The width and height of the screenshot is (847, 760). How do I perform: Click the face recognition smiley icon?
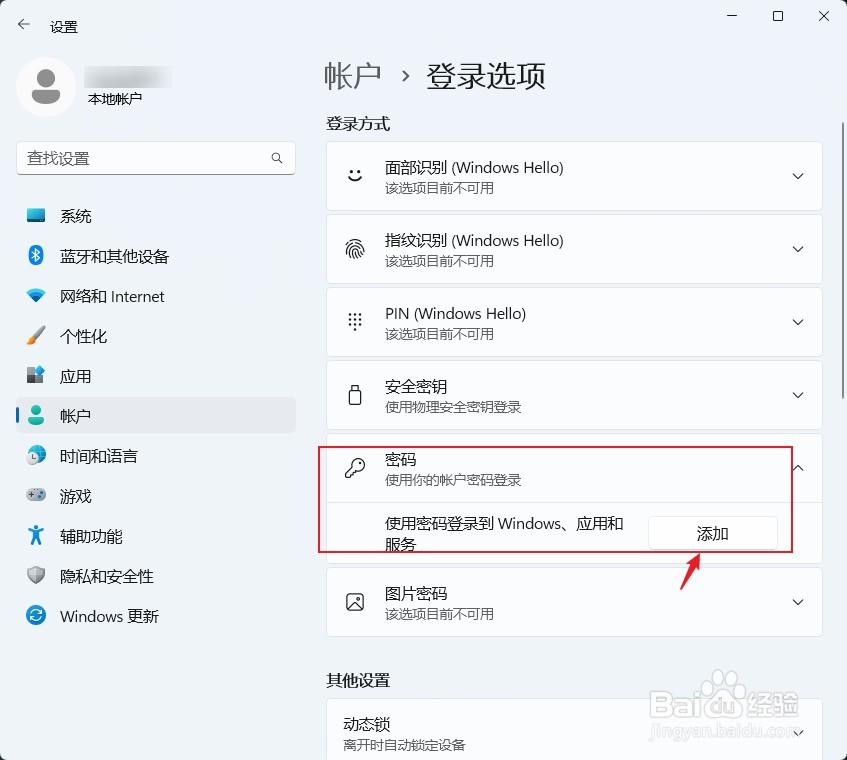pos(355,176)
